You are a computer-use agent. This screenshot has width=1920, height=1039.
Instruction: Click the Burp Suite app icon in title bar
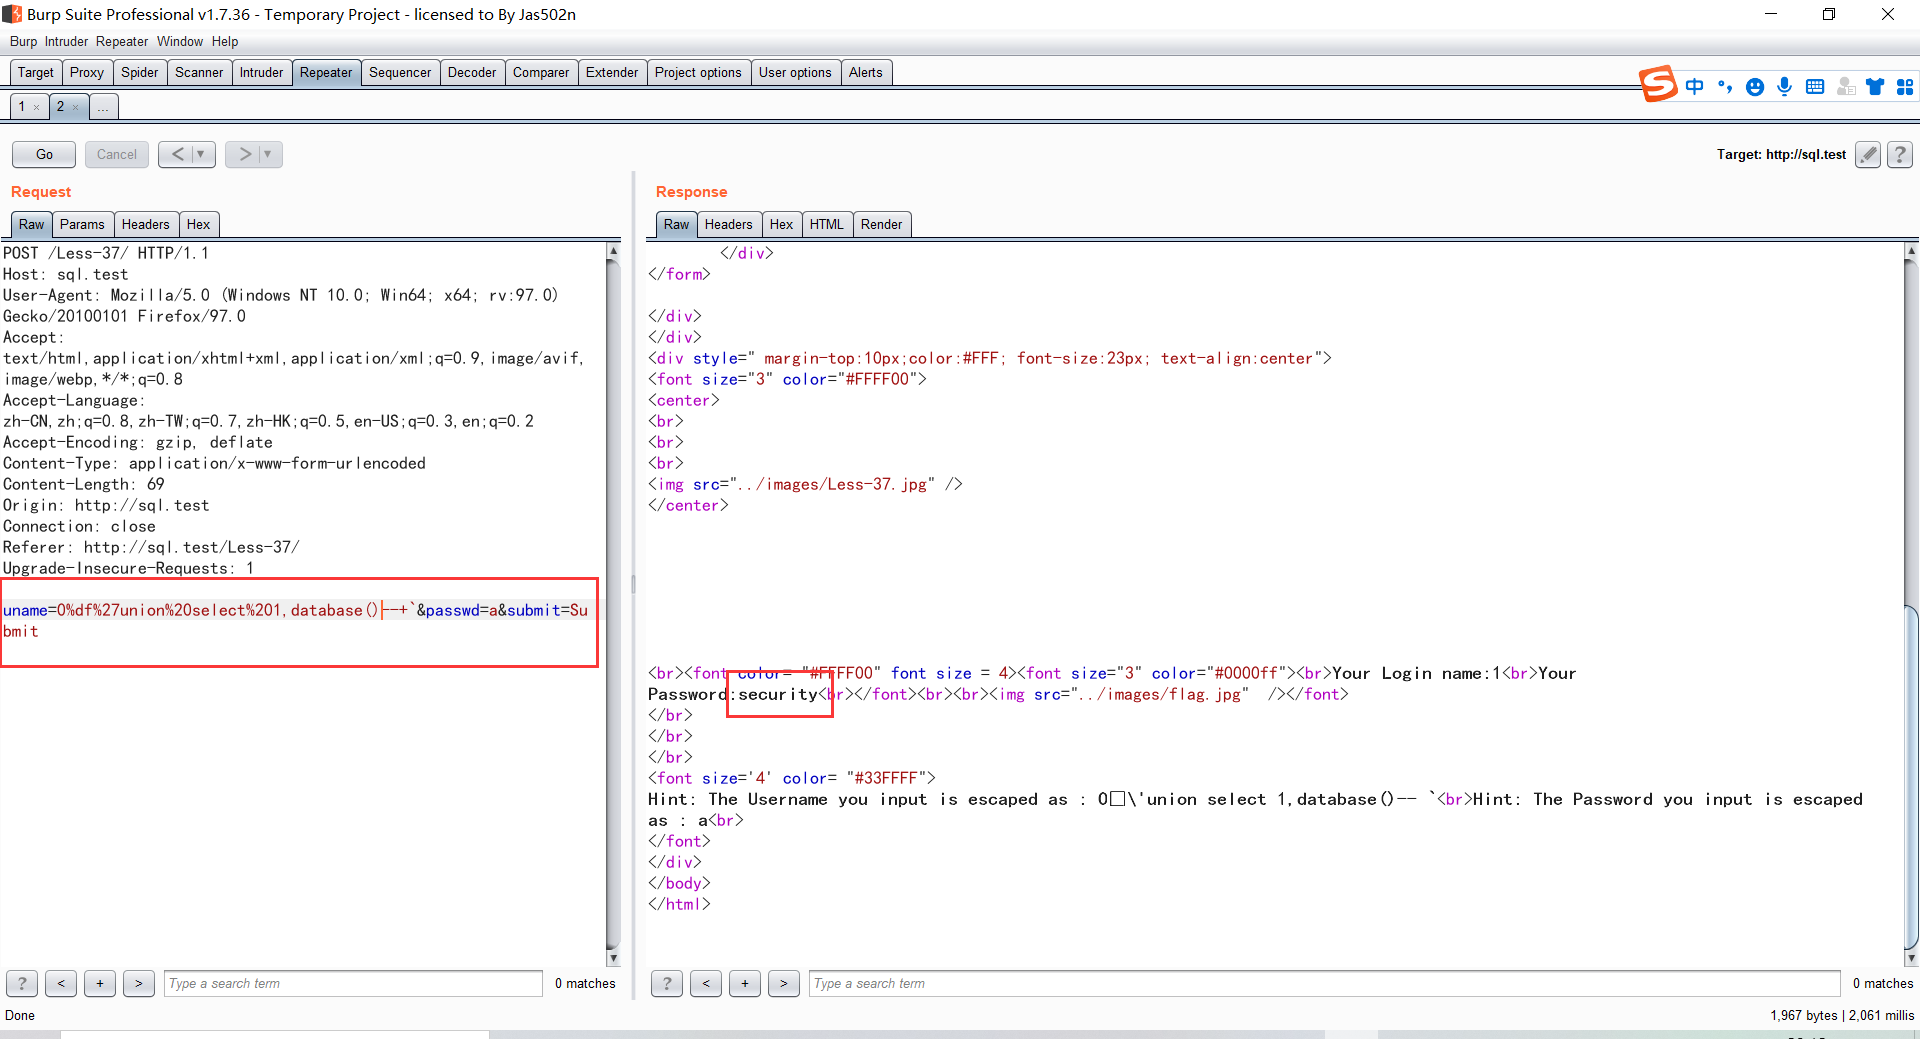tap(12, 14)
